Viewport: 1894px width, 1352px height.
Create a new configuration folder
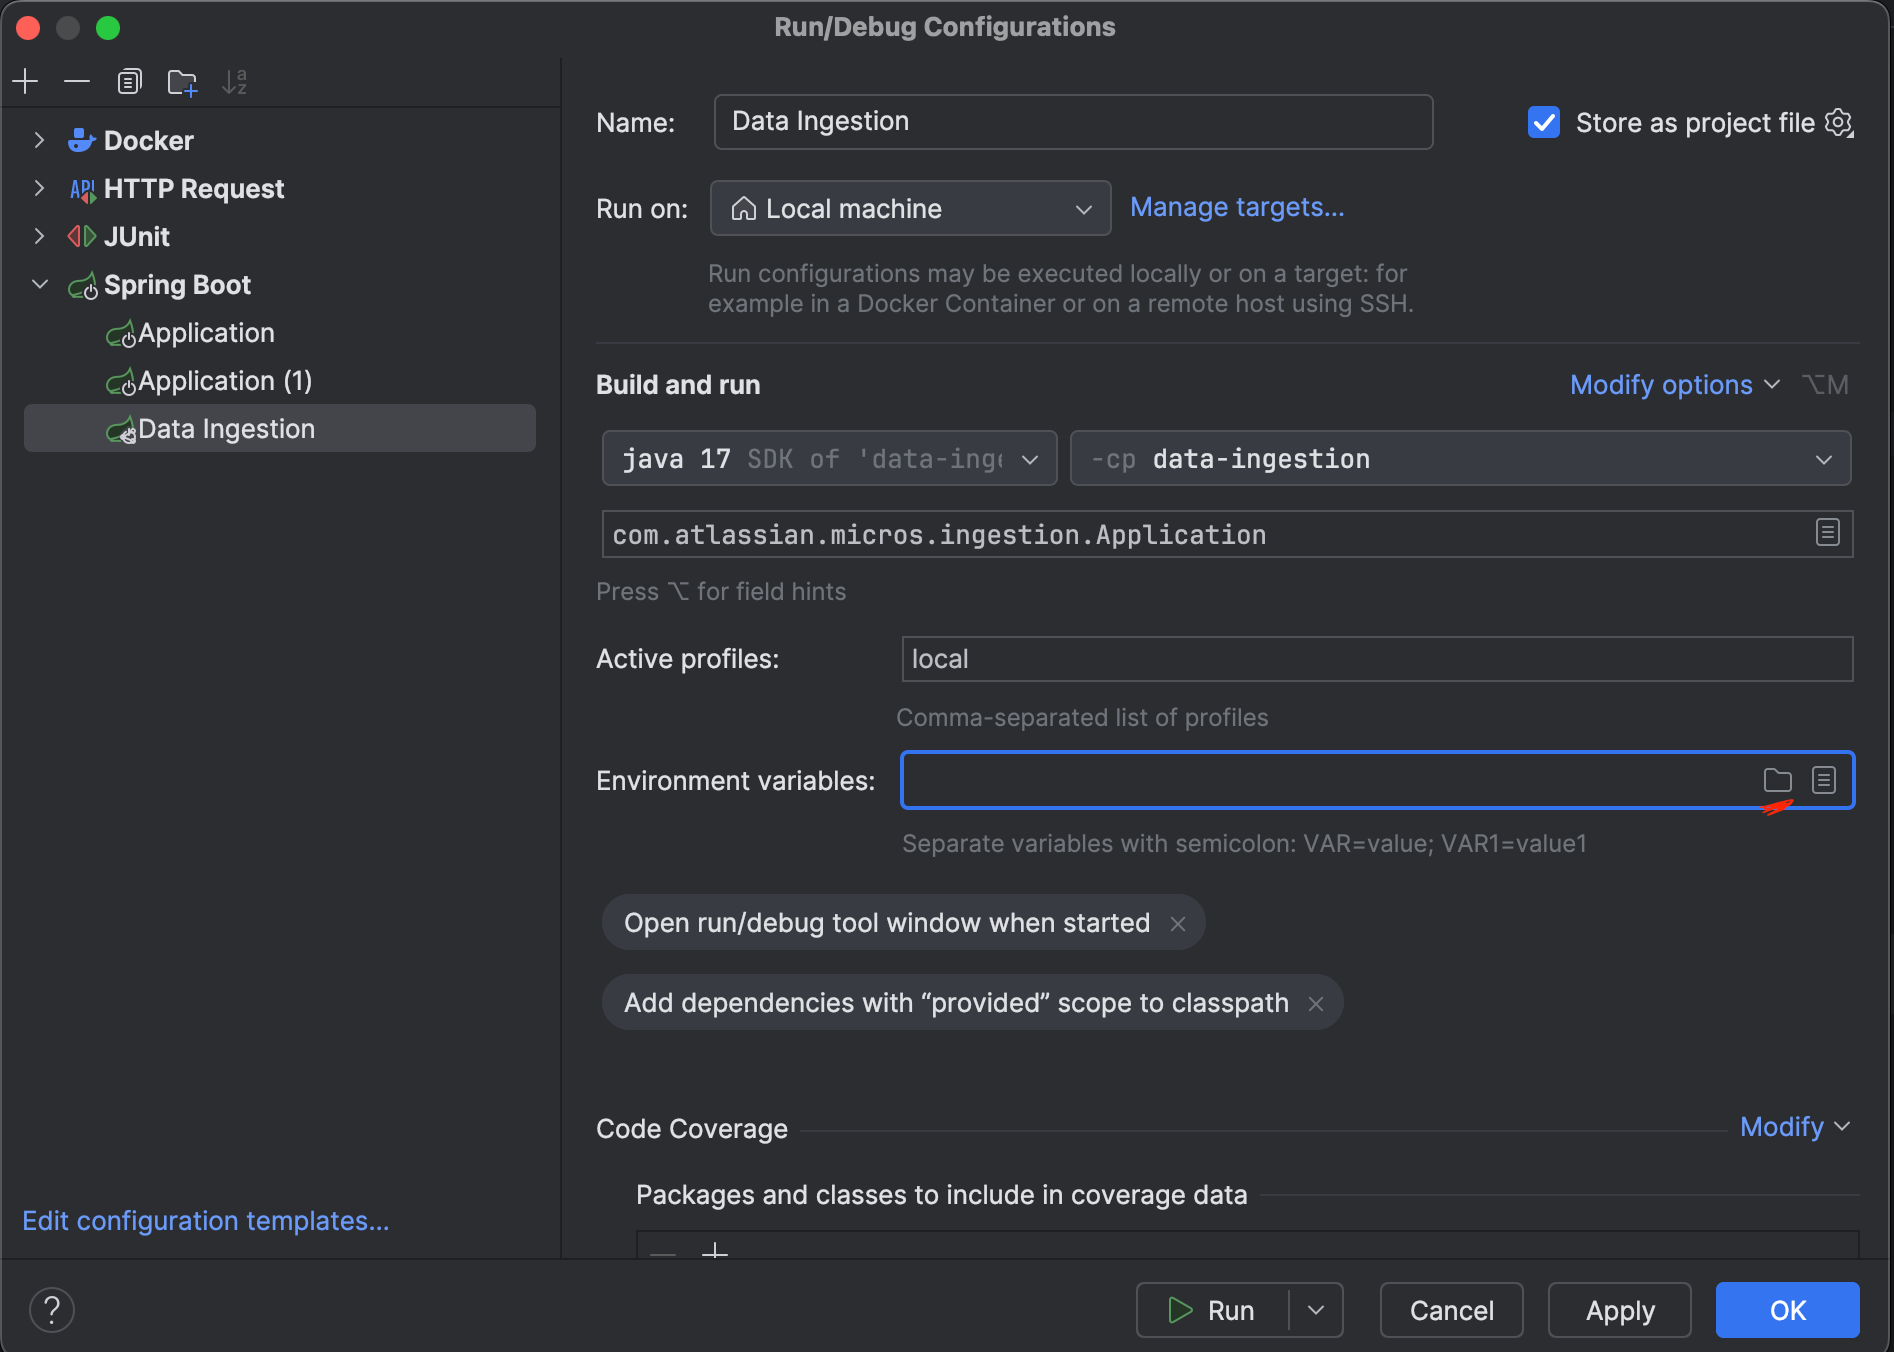(182, 81)
